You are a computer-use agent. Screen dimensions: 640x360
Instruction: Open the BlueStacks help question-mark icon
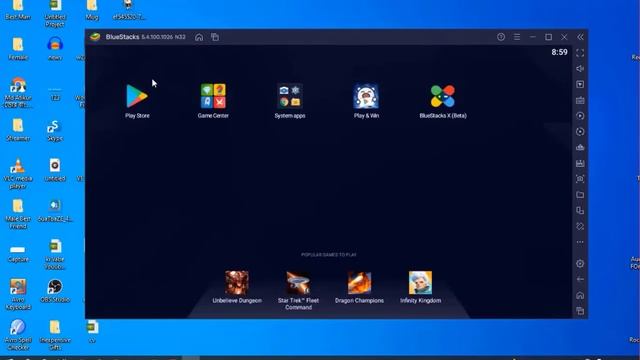tap(501, 37)
